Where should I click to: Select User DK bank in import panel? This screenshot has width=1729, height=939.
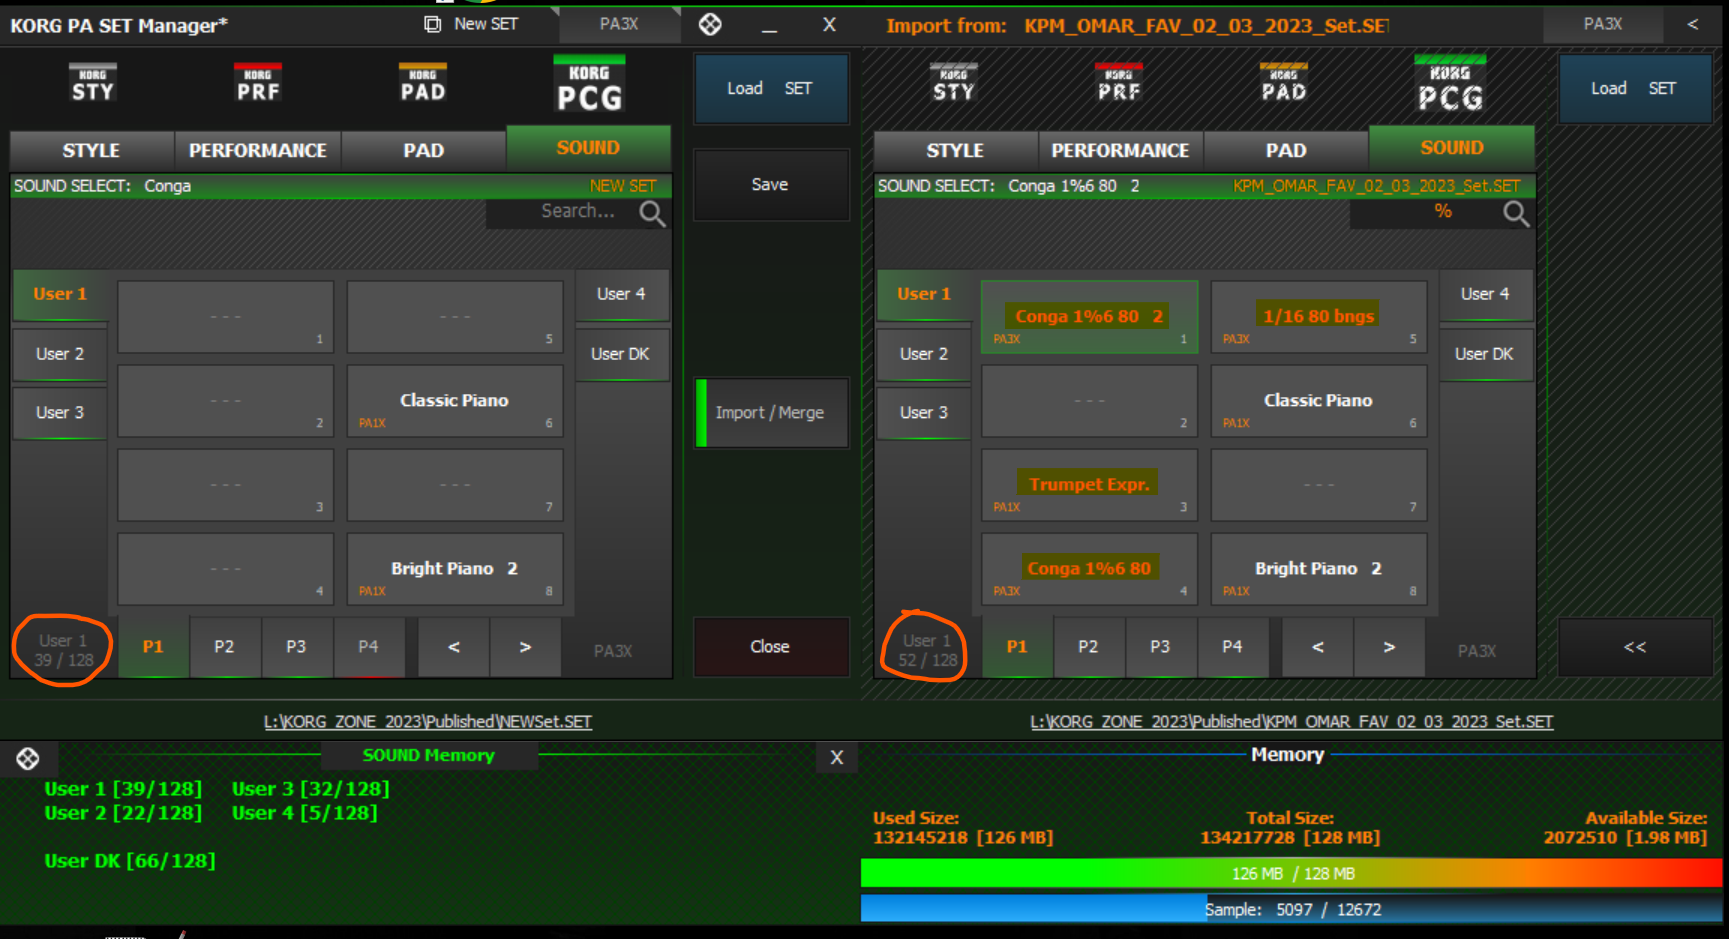[1485, 354]
